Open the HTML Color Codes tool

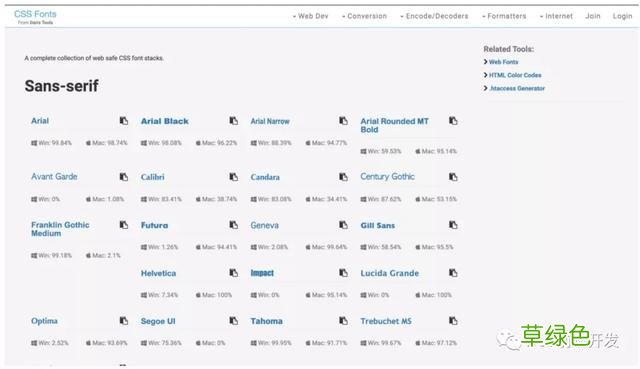(x=515, y=75)
